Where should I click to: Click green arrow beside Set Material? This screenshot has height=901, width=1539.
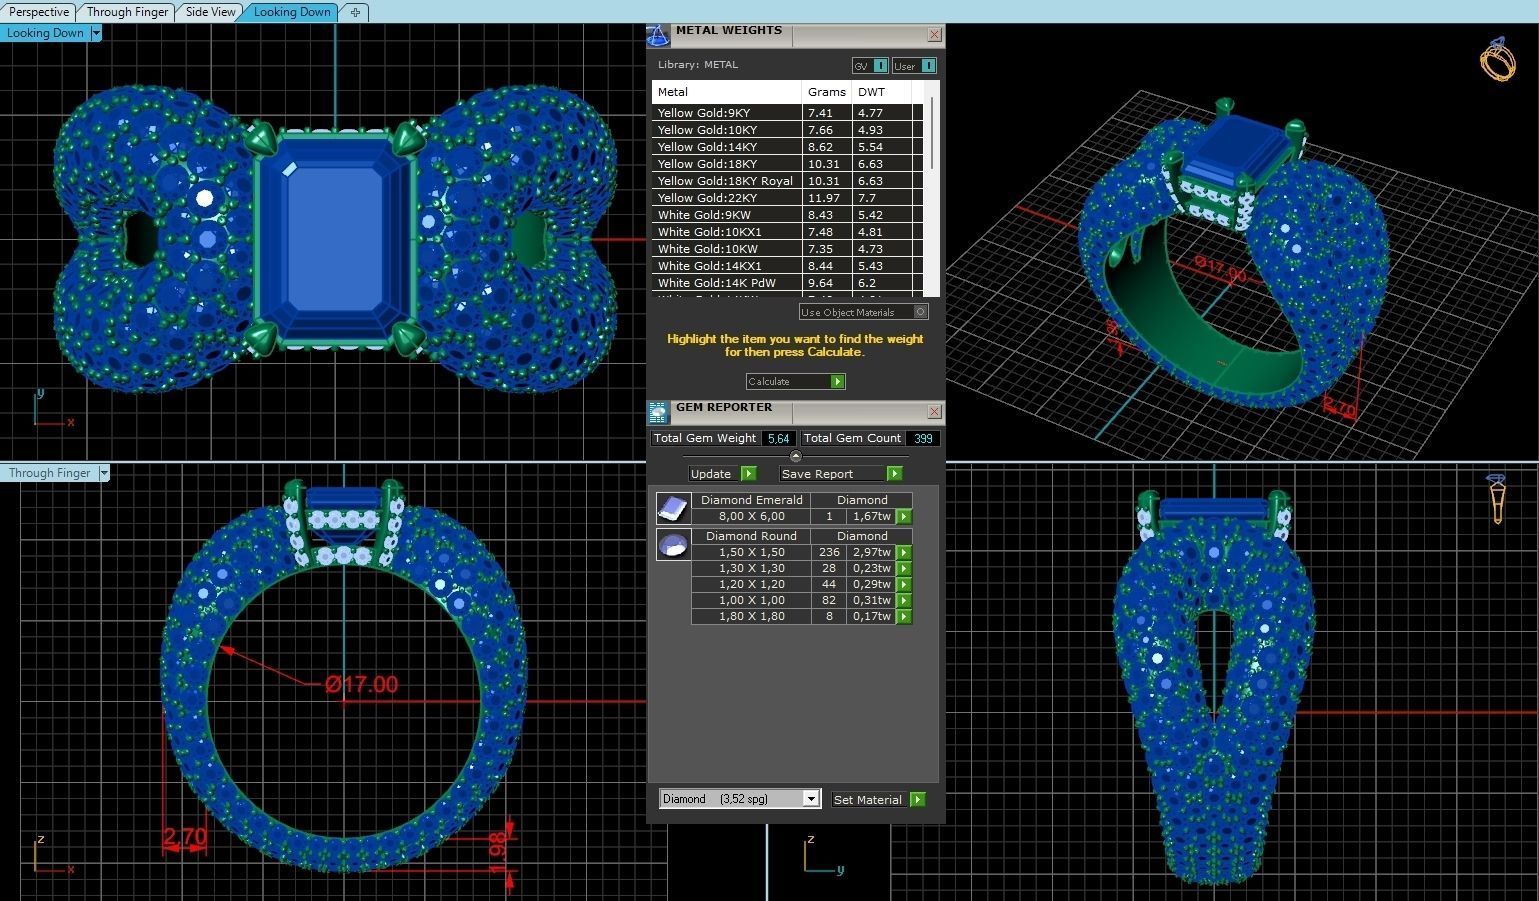click(918, 800)
